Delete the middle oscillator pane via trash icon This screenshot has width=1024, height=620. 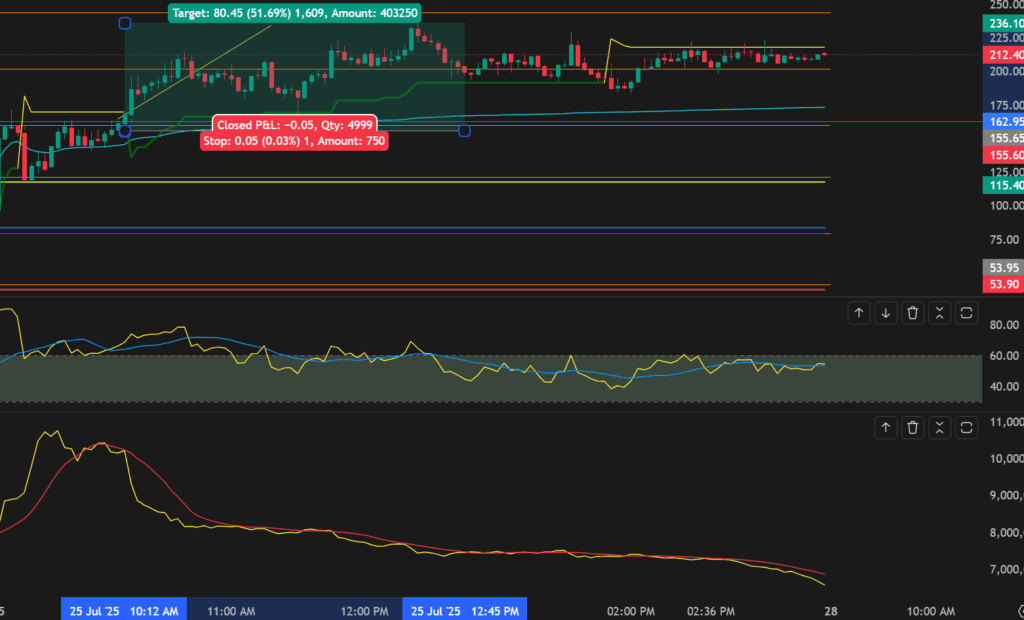[x=912, y=313]
